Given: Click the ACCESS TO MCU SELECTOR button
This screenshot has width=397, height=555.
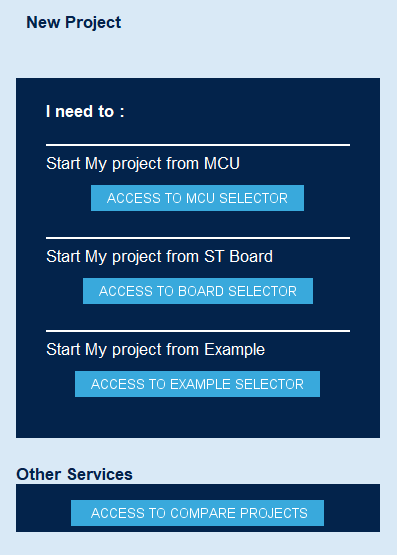Looking at the screenshot, I should [197, 198].
